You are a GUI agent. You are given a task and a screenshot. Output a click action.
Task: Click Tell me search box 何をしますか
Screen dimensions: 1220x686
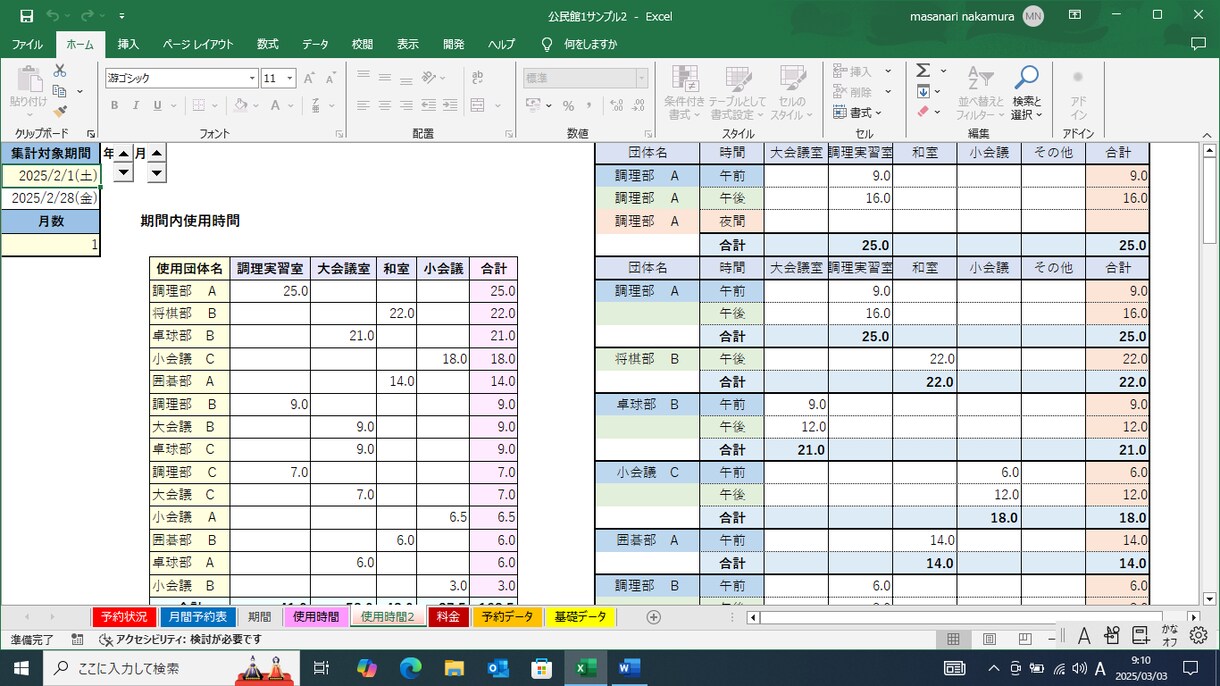click(x=590, y=44)
